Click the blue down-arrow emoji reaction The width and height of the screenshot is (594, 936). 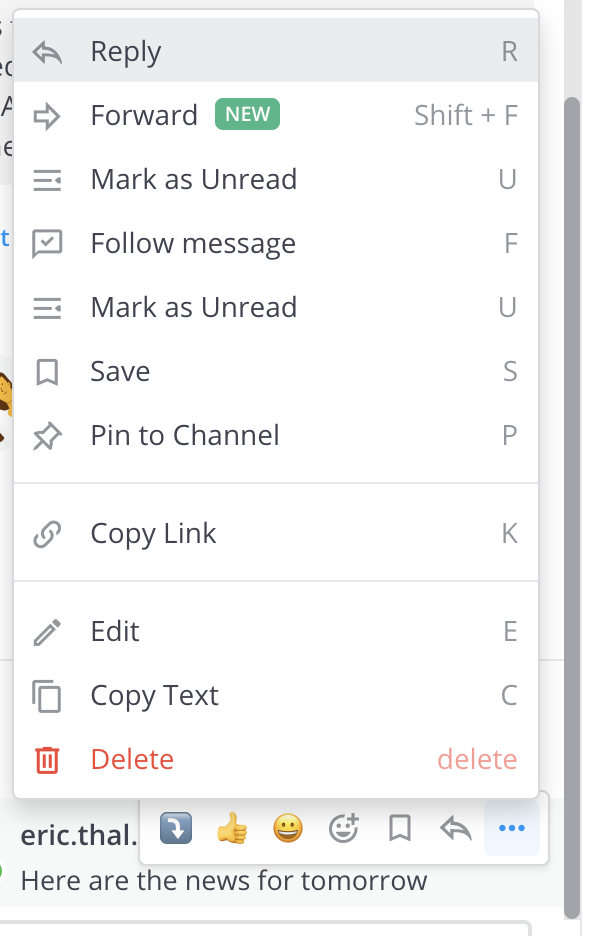pyautogui.click(x=176, y=828)
